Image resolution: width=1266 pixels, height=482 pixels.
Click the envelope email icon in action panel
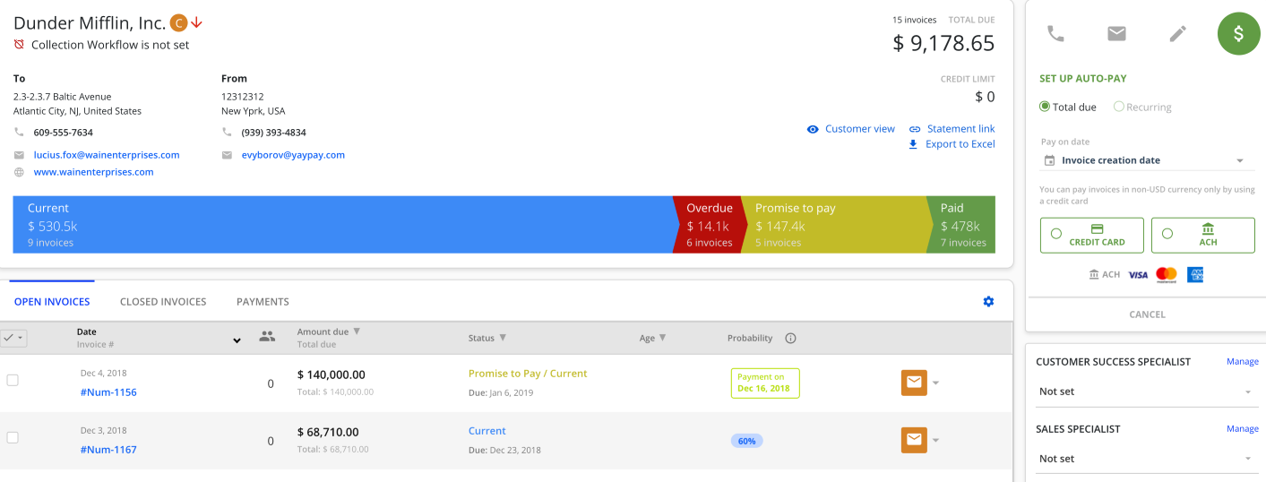pyautogui.click(x=1117, y=34)
